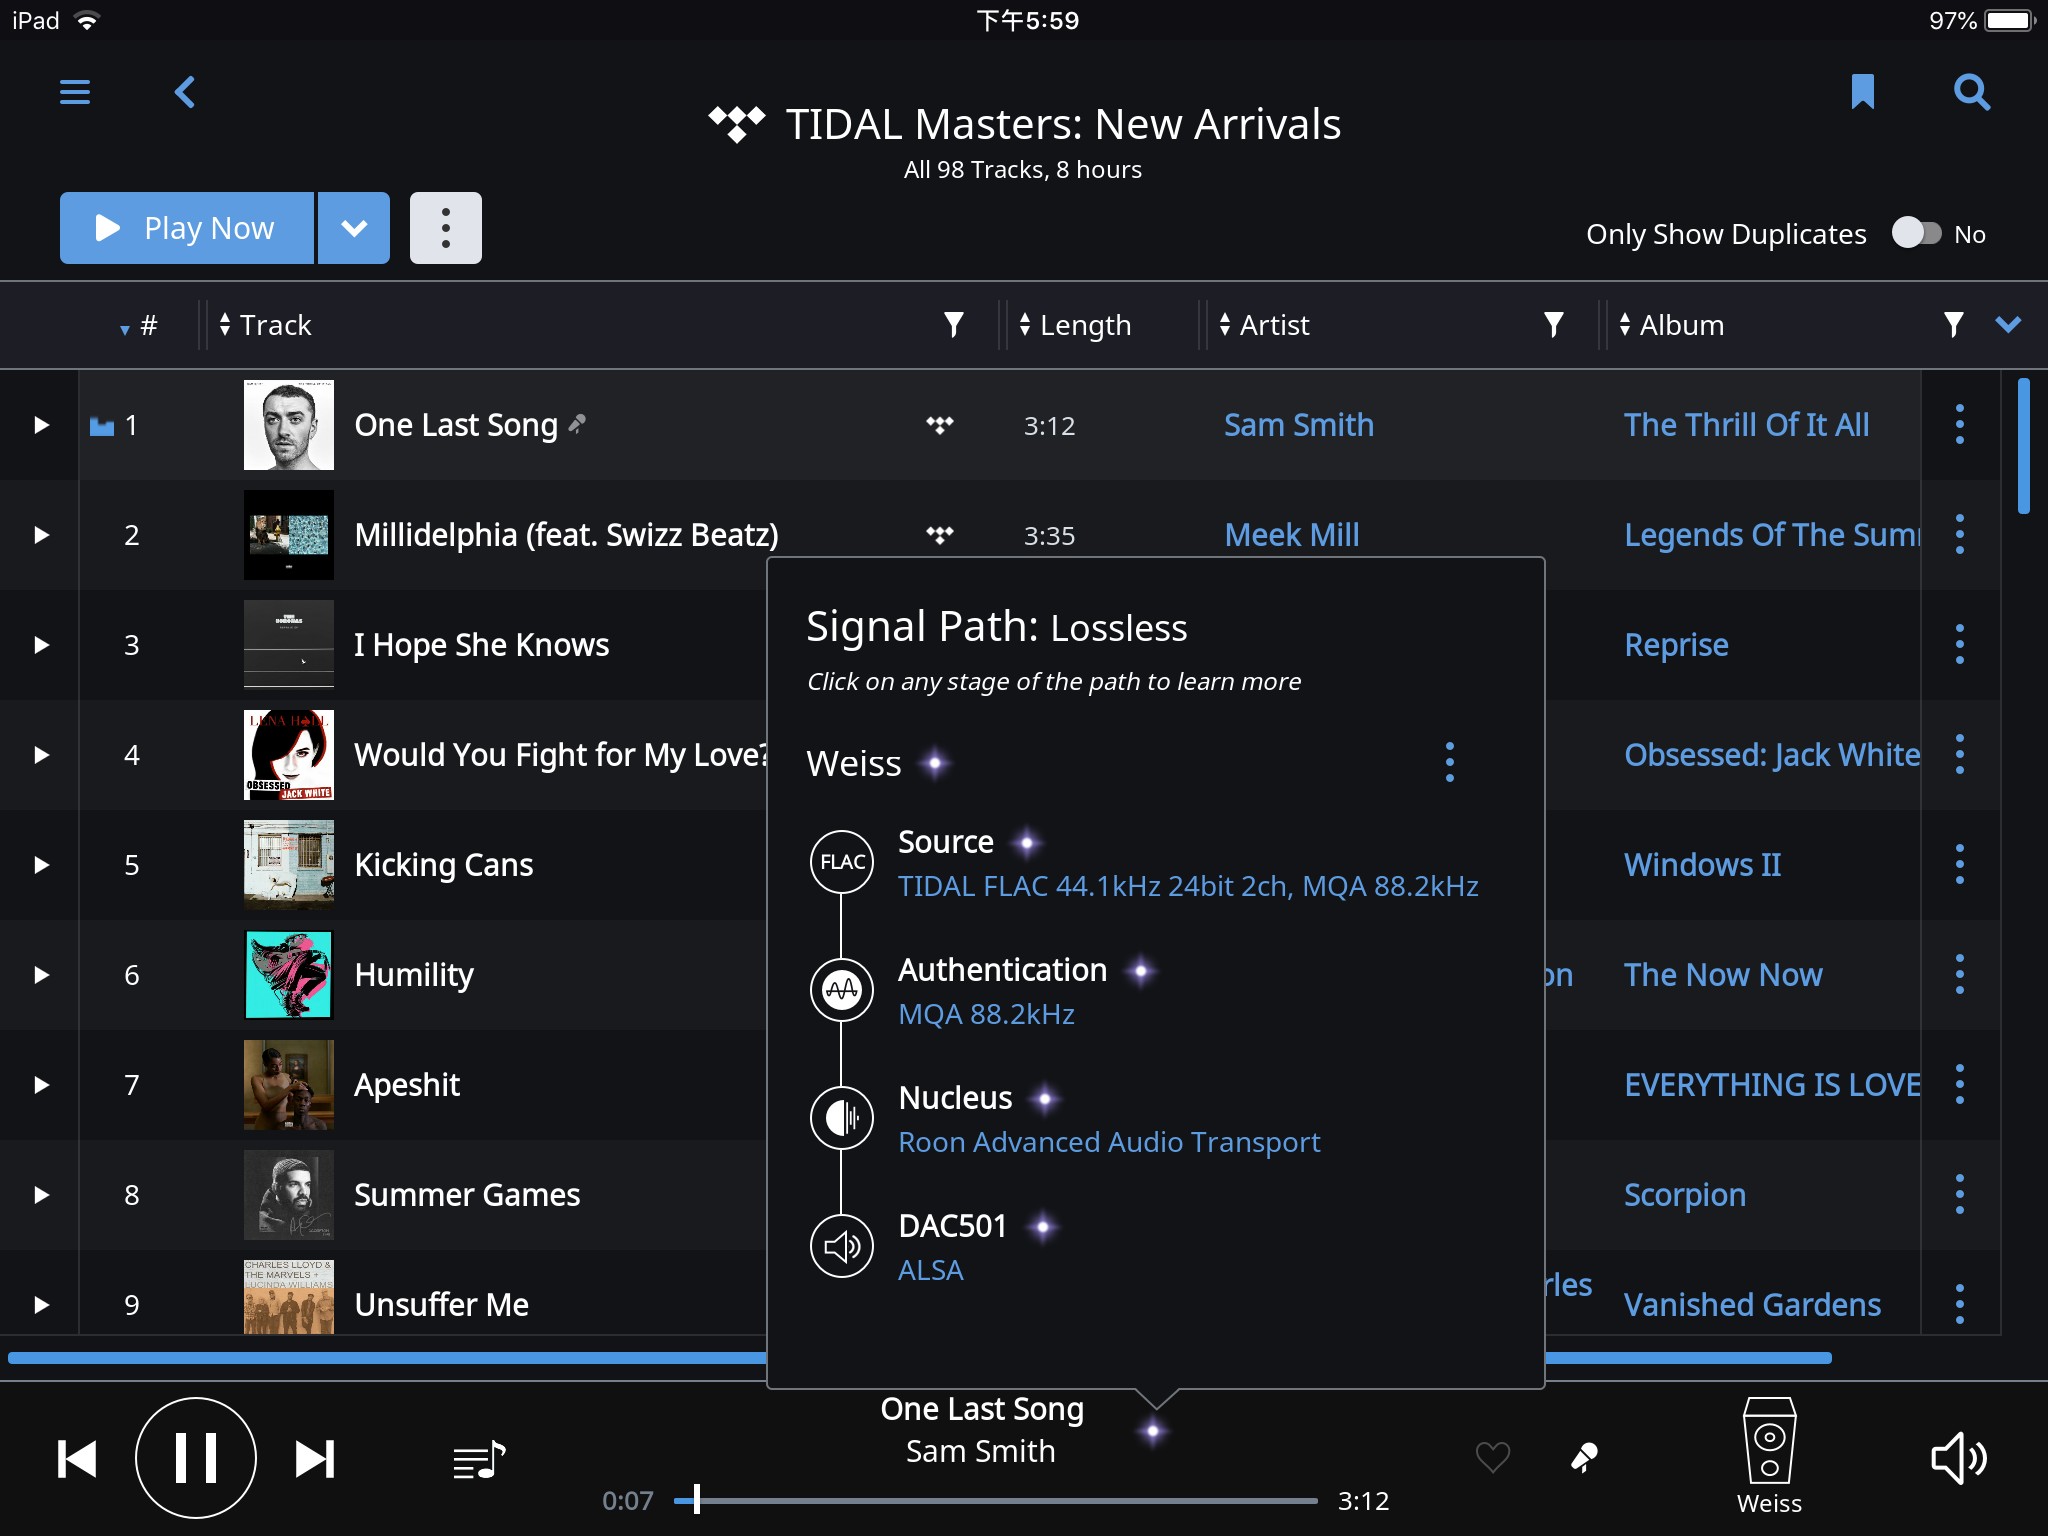This screenshot has height=1536, width=2048.
Task: Open row options for track 4 Obsessed row
Action: 1960,755
